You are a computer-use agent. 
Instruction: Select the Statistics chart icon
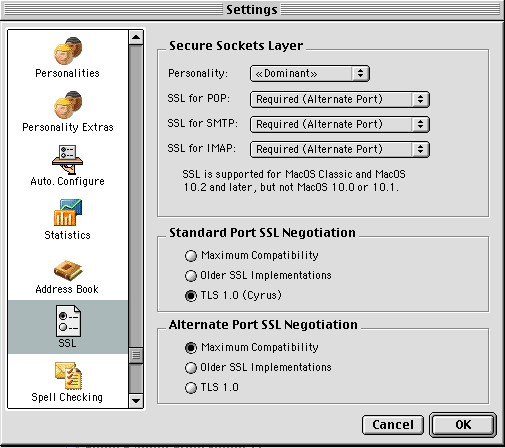coord(68,219)
